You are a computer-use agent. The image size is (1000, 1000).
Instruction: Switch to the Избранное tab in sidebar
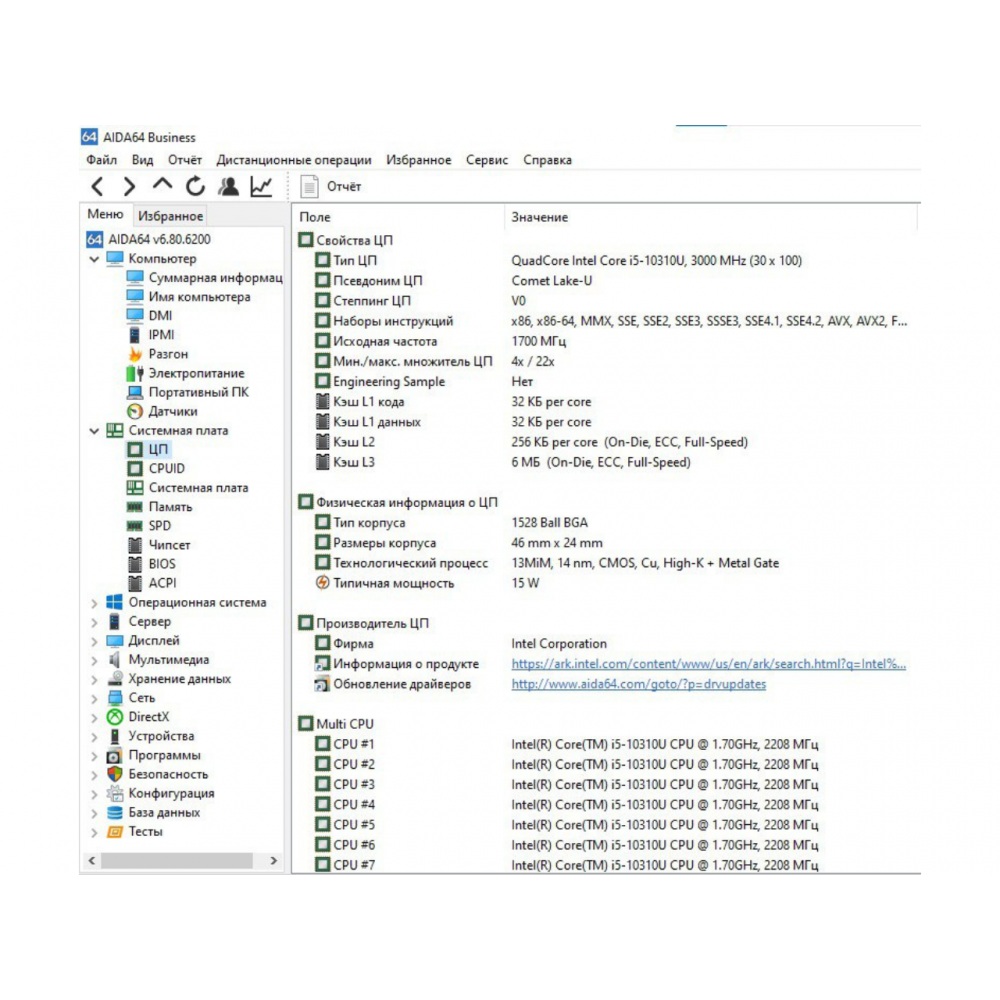click(x=171, y=216)
